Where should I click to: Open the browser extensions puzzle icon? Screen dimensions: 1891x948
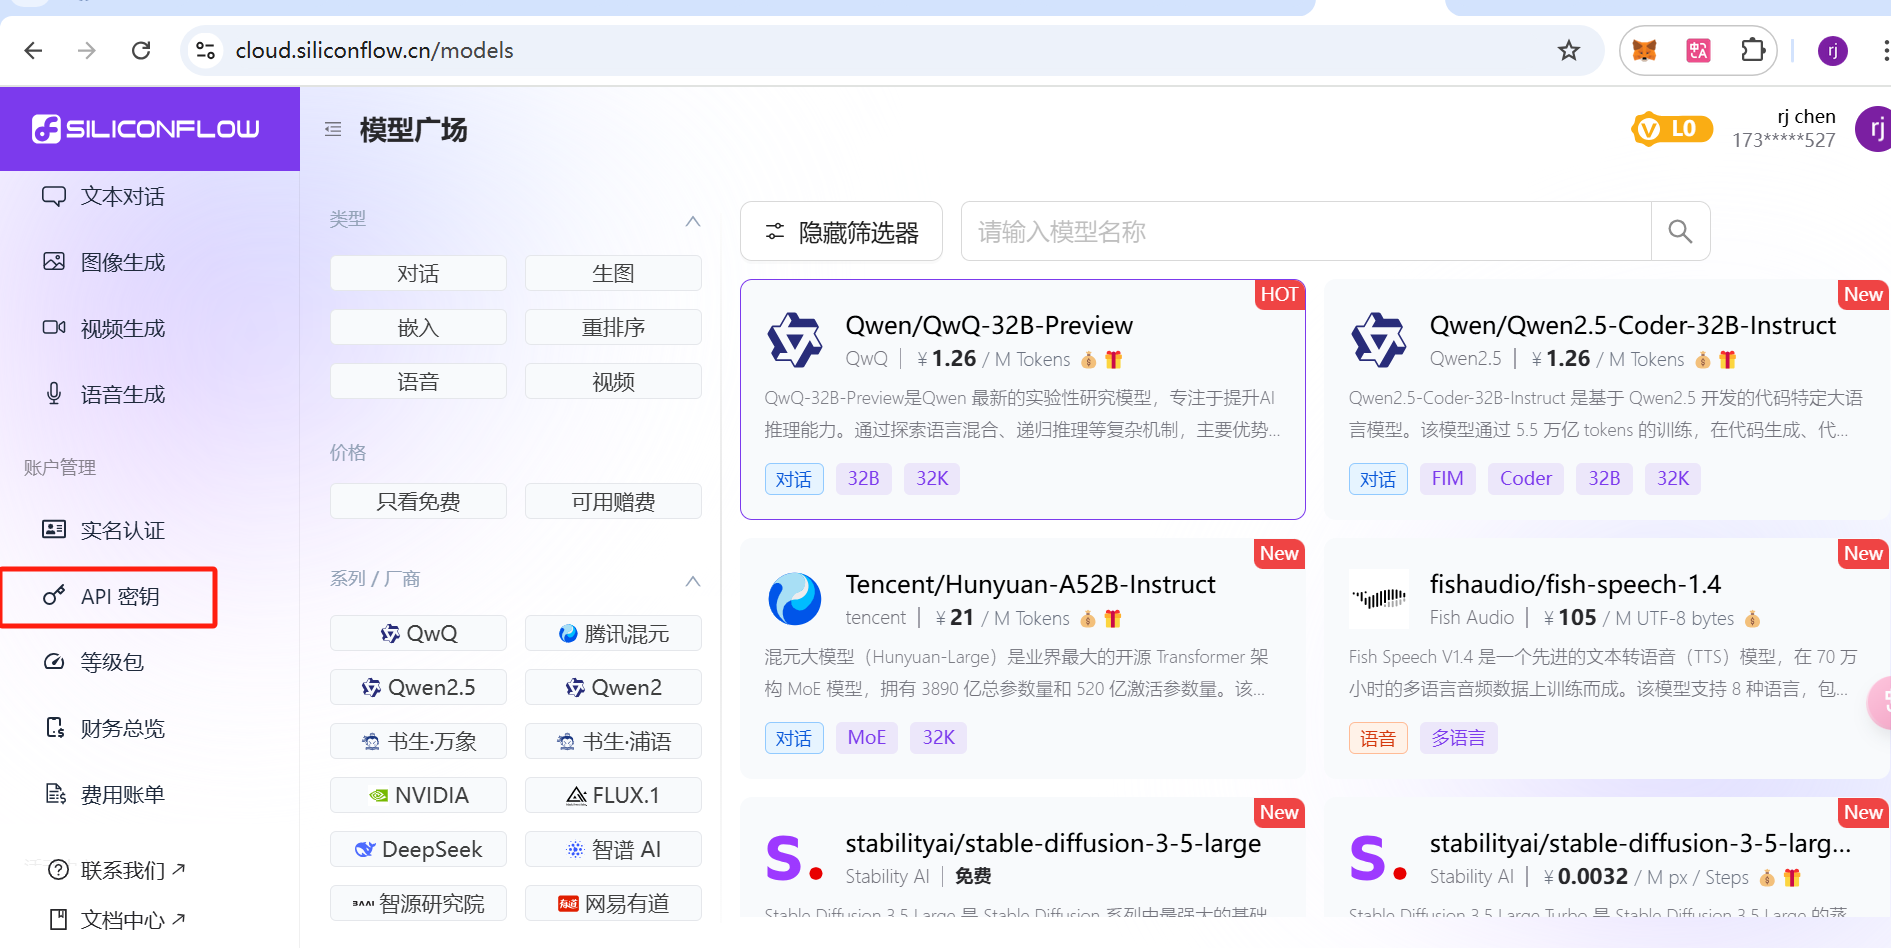tap(1752, 51)
